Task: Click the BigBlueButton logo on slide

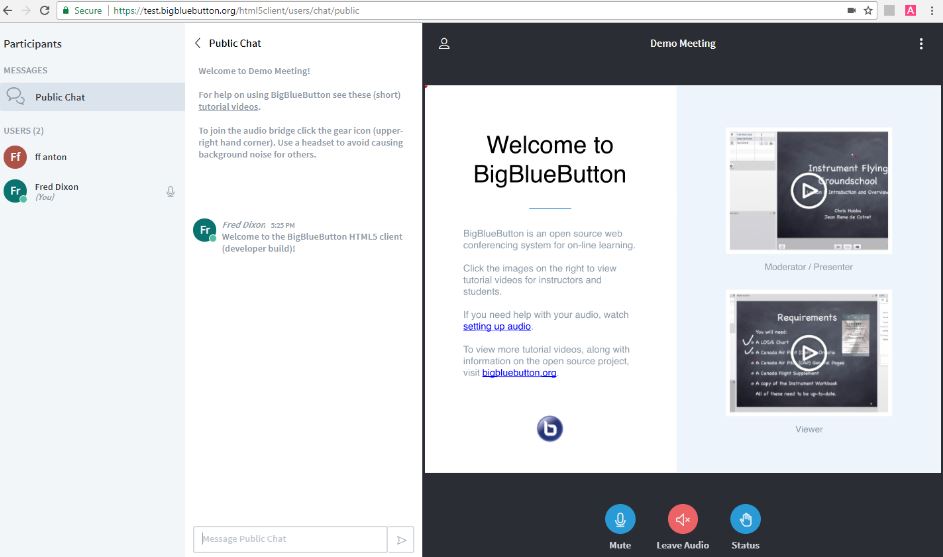Action: [x=550, y=429]
